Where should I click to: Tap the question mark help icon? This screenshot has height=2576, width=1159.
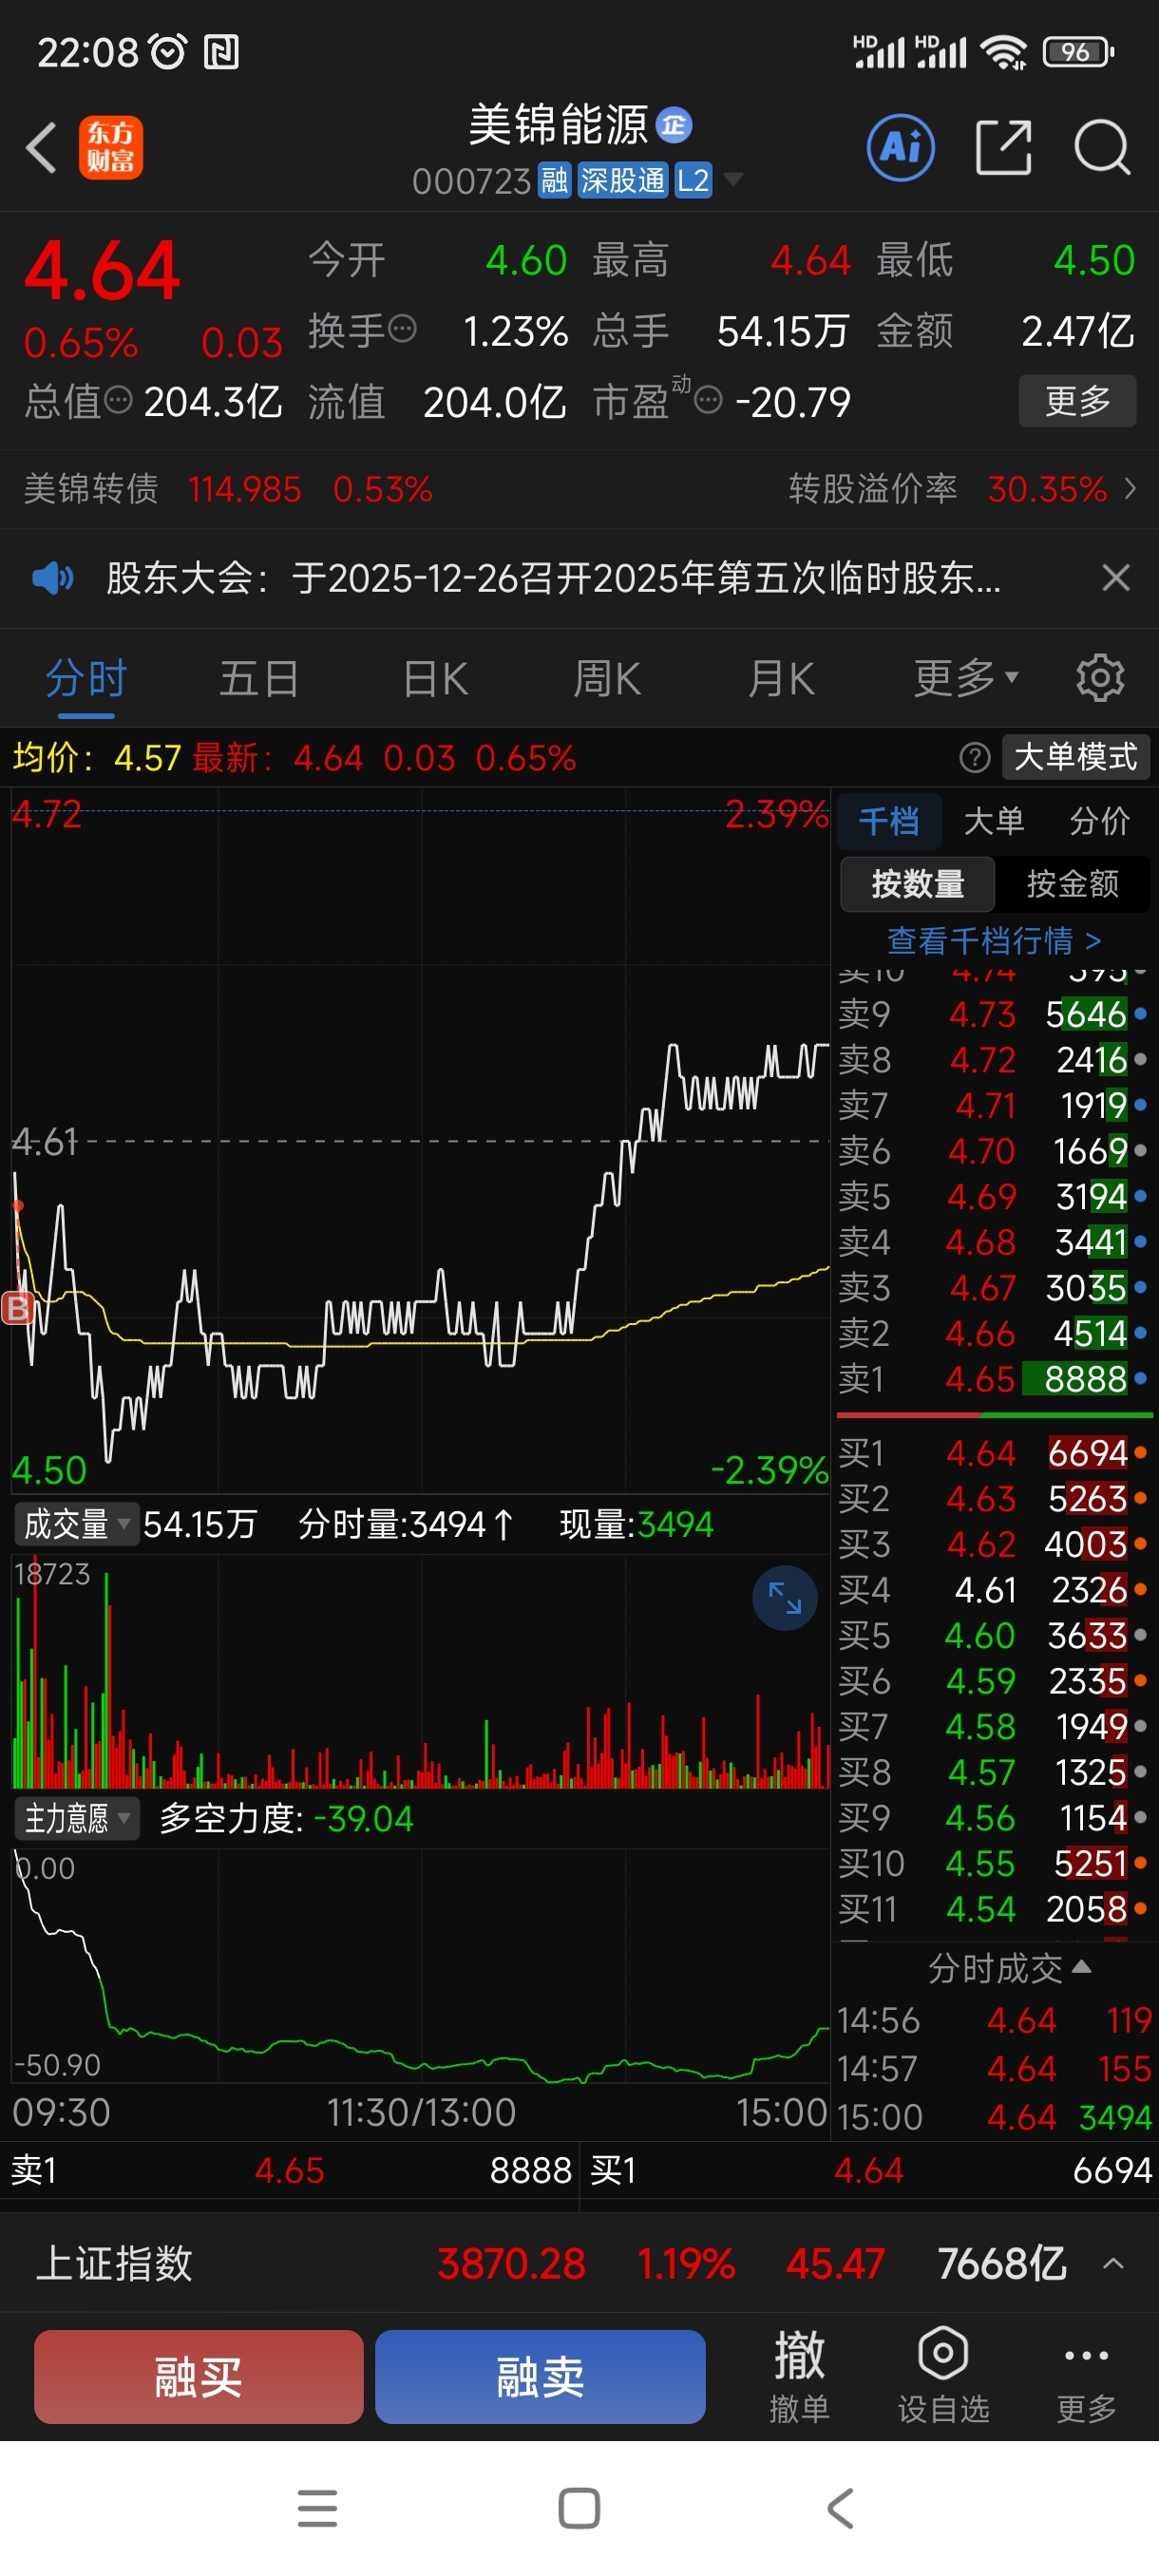[974, 758]
